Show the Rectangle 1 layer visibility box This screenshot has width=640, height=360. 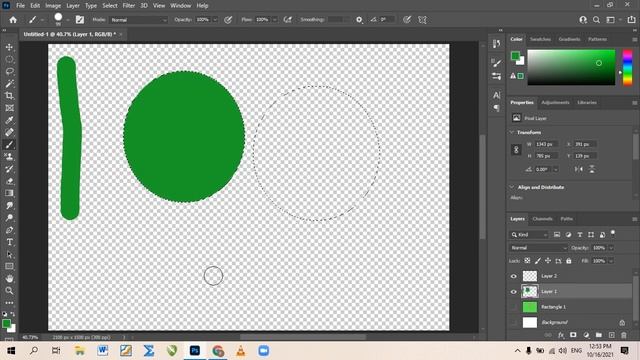(x=513, y=307)
